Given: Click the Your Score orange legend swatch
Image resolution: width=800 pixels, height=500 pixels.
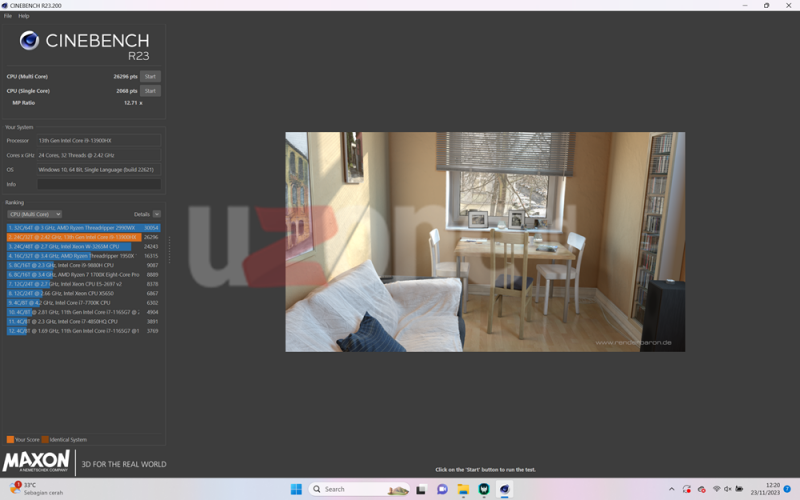Looking at the screenshot, I should click(10, 439).
